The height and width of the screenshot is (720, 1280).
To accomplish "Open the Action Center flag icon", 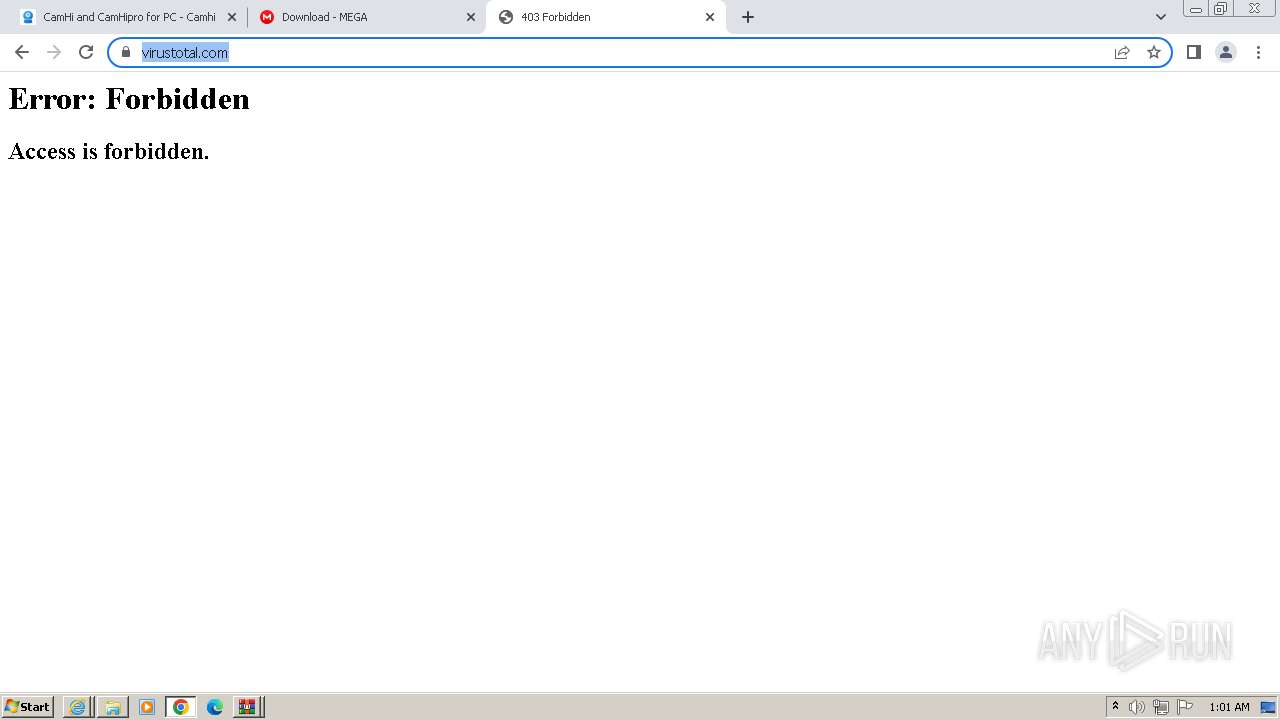I will 1185,707.
